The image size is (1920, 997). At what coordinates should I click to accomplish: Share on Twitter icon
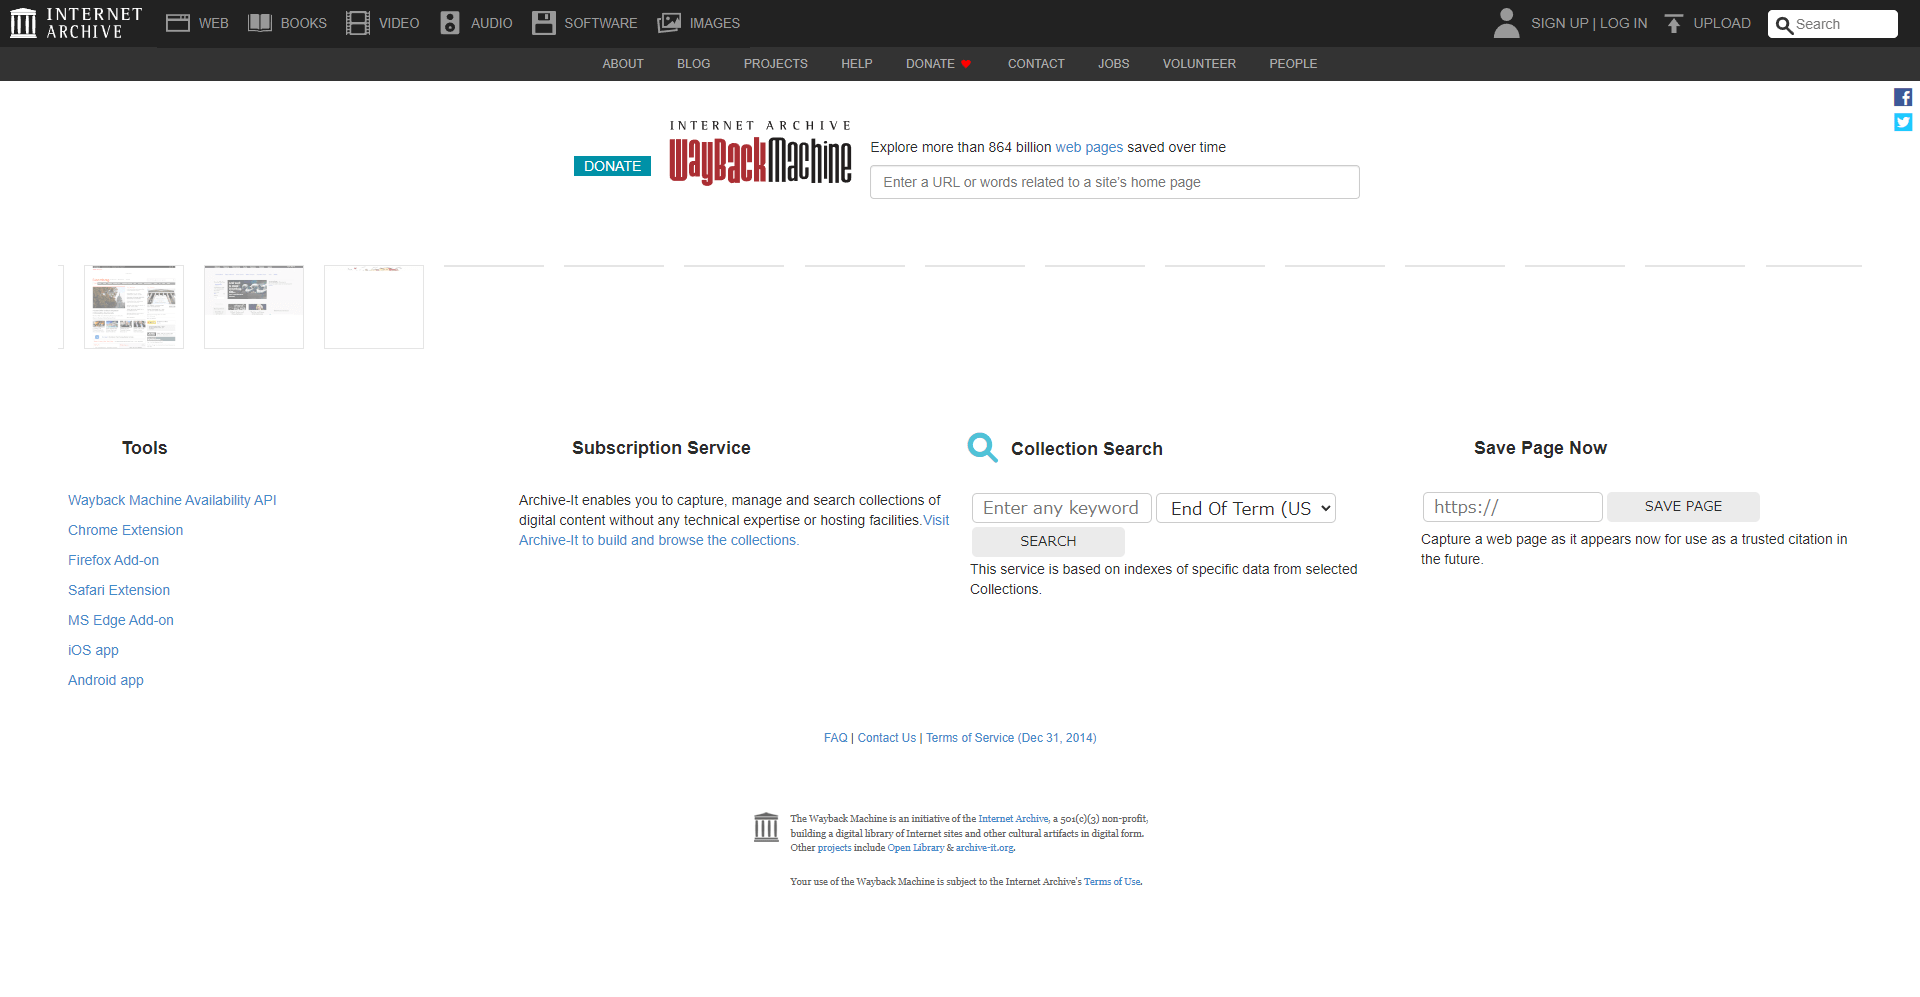coord(1903,122)
